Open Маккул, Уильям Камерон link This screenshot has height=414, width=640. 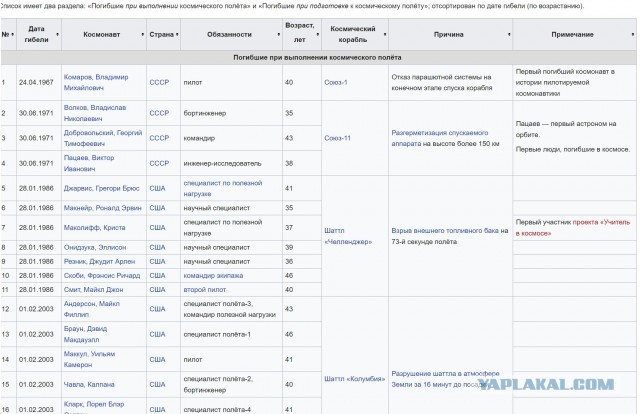(x=89, y=359)
